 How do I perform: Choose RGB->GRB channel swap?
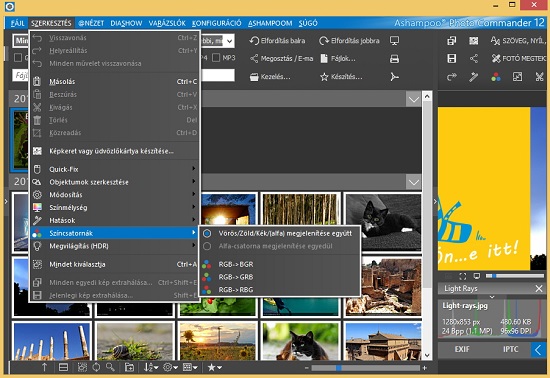click(279, 277)
